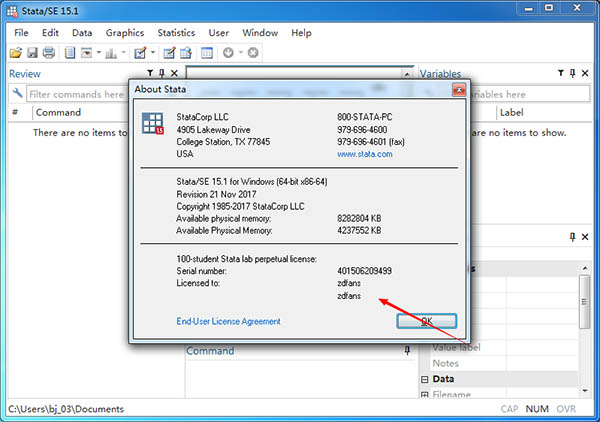Click the Value label row in Properties
The height and width of the screenshot is (422, 600).
pos(503,347)
